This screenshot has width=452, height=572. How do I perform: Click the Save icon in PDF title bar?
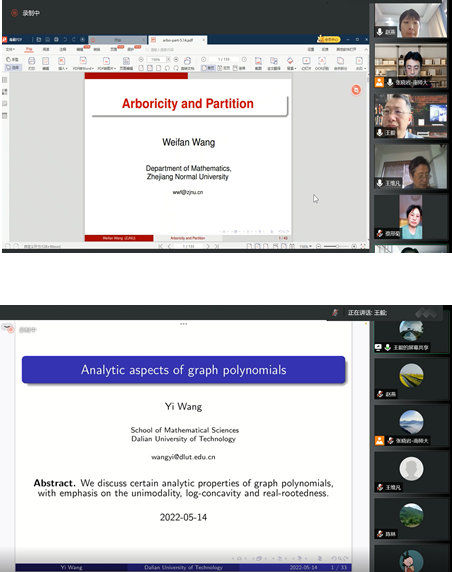click(x=47, y=39)
